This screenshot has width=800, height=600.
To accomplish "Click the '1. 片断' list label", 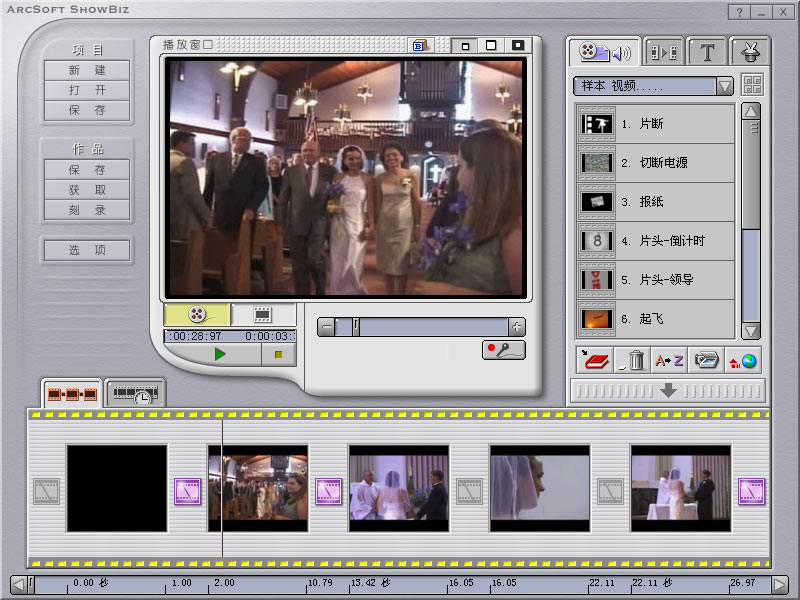I will coord(642,124).
